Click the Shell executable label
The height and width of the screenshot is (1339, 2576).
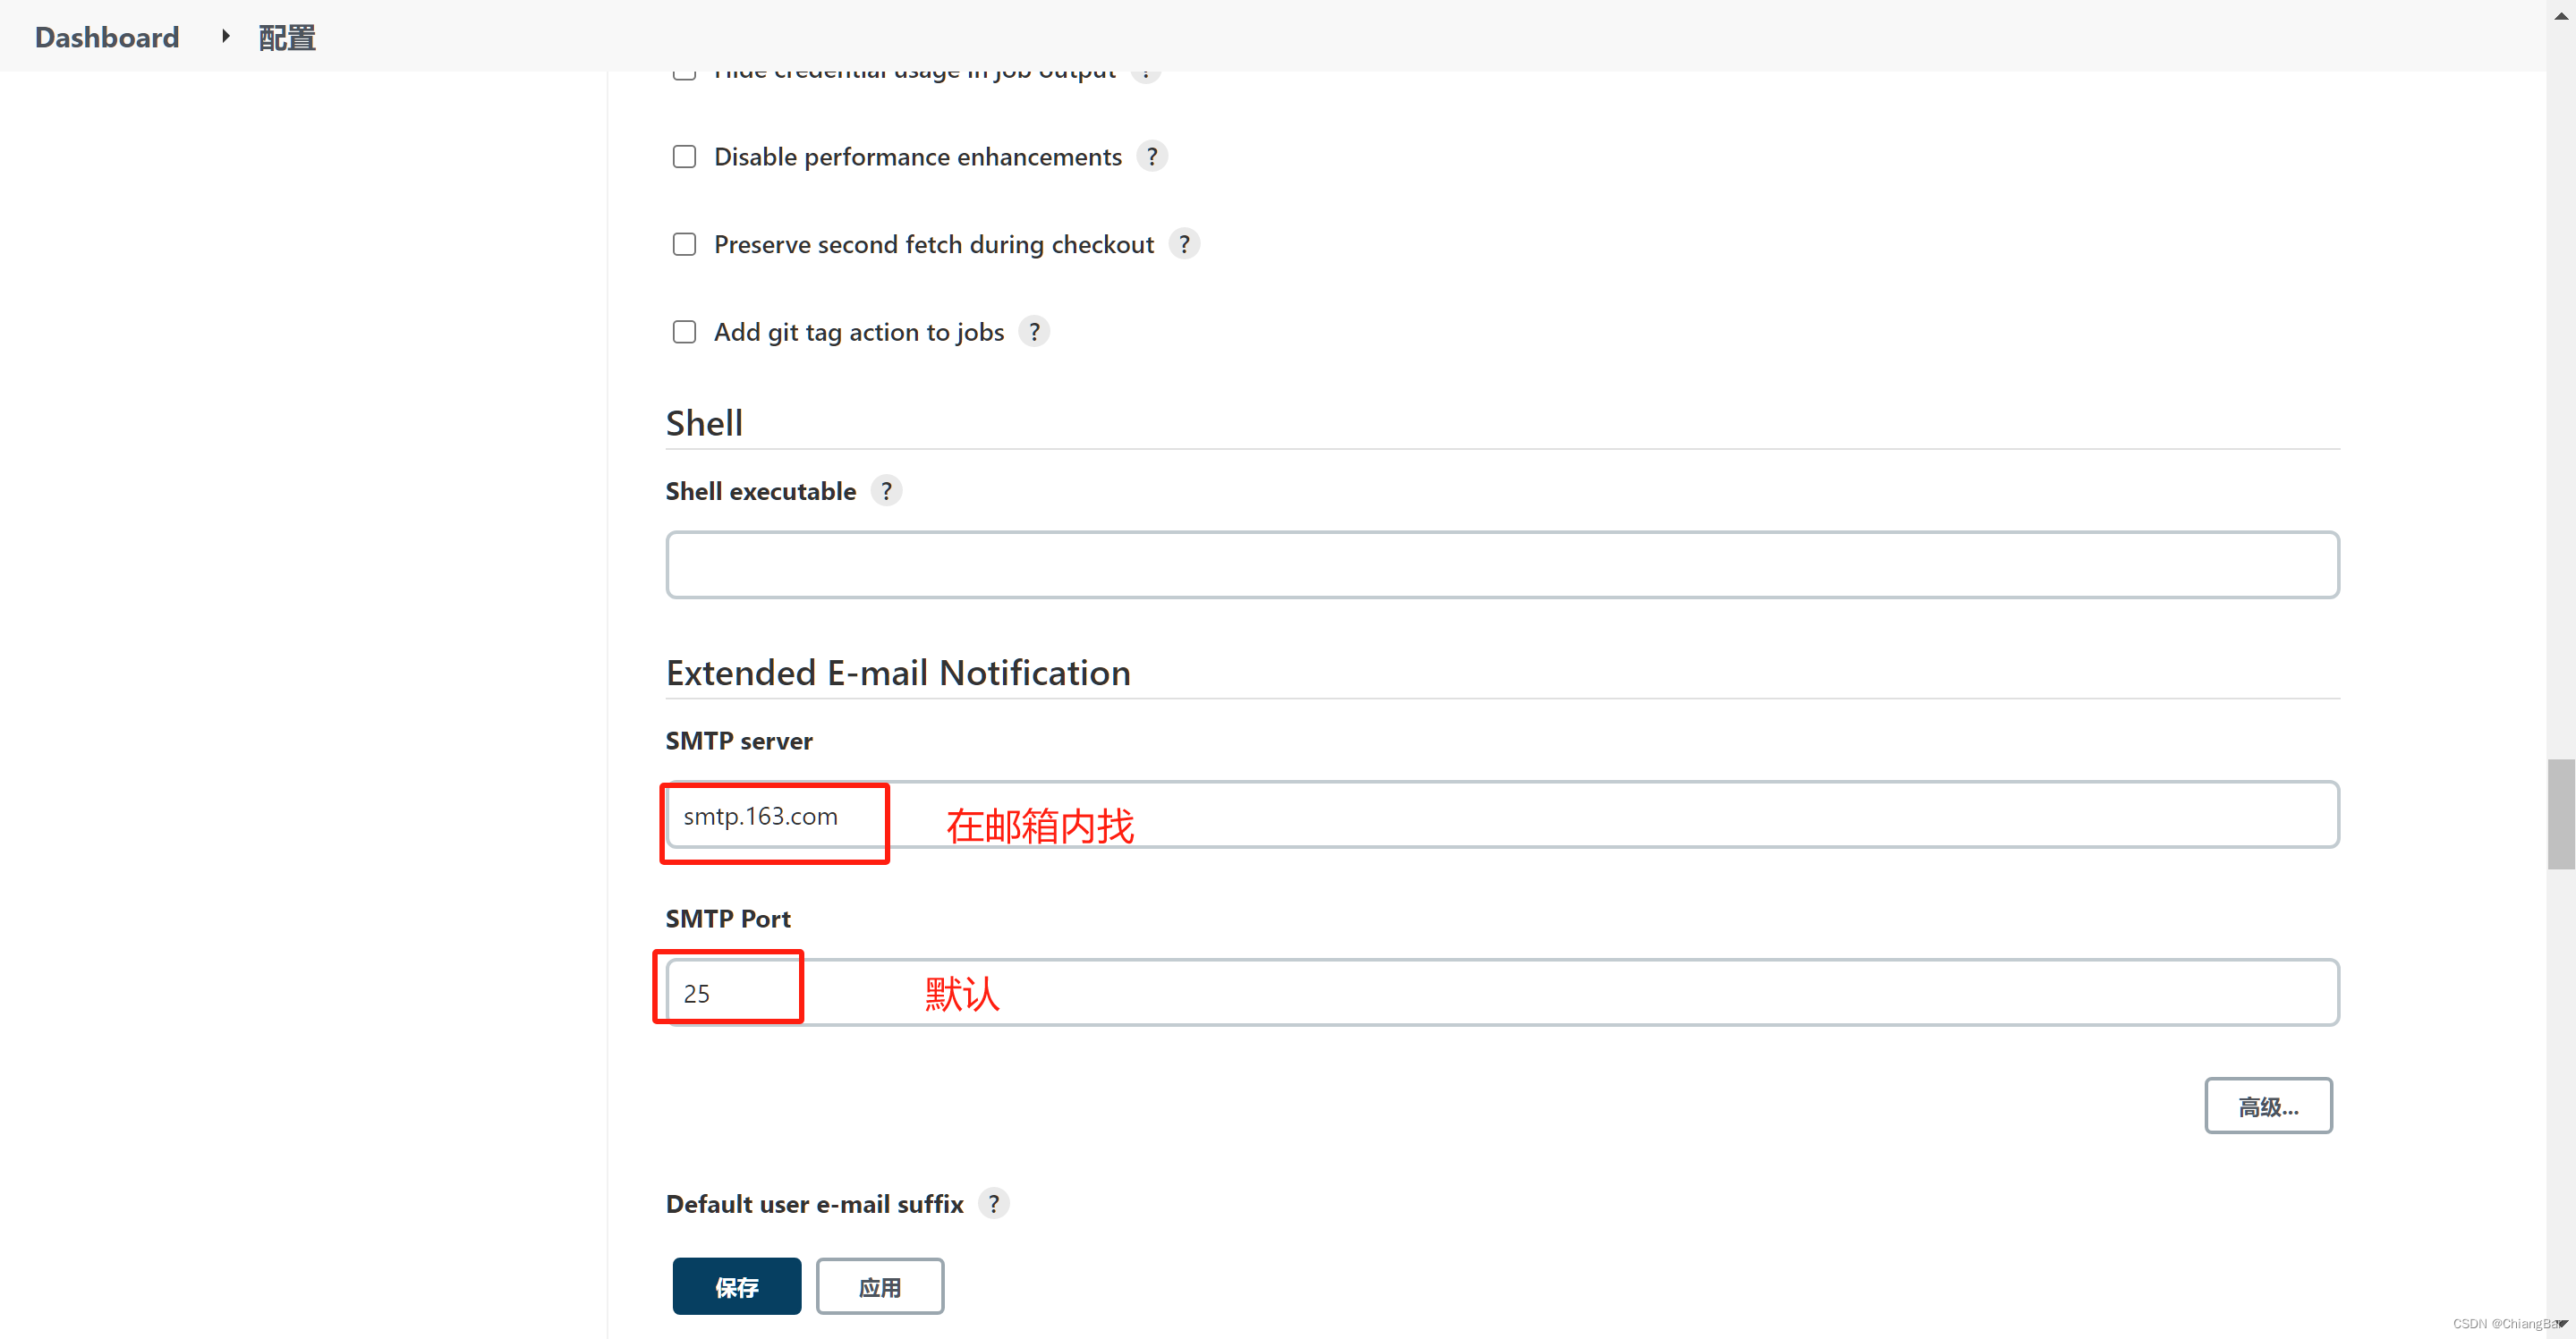click(761, 491)
